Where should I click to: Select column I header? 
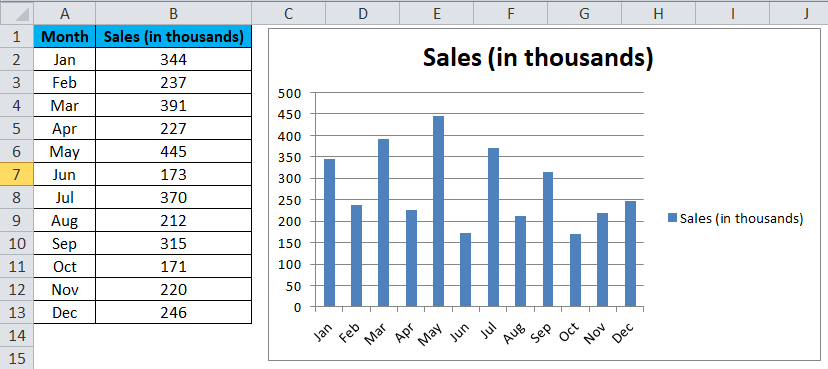click(x=732, y=13)
